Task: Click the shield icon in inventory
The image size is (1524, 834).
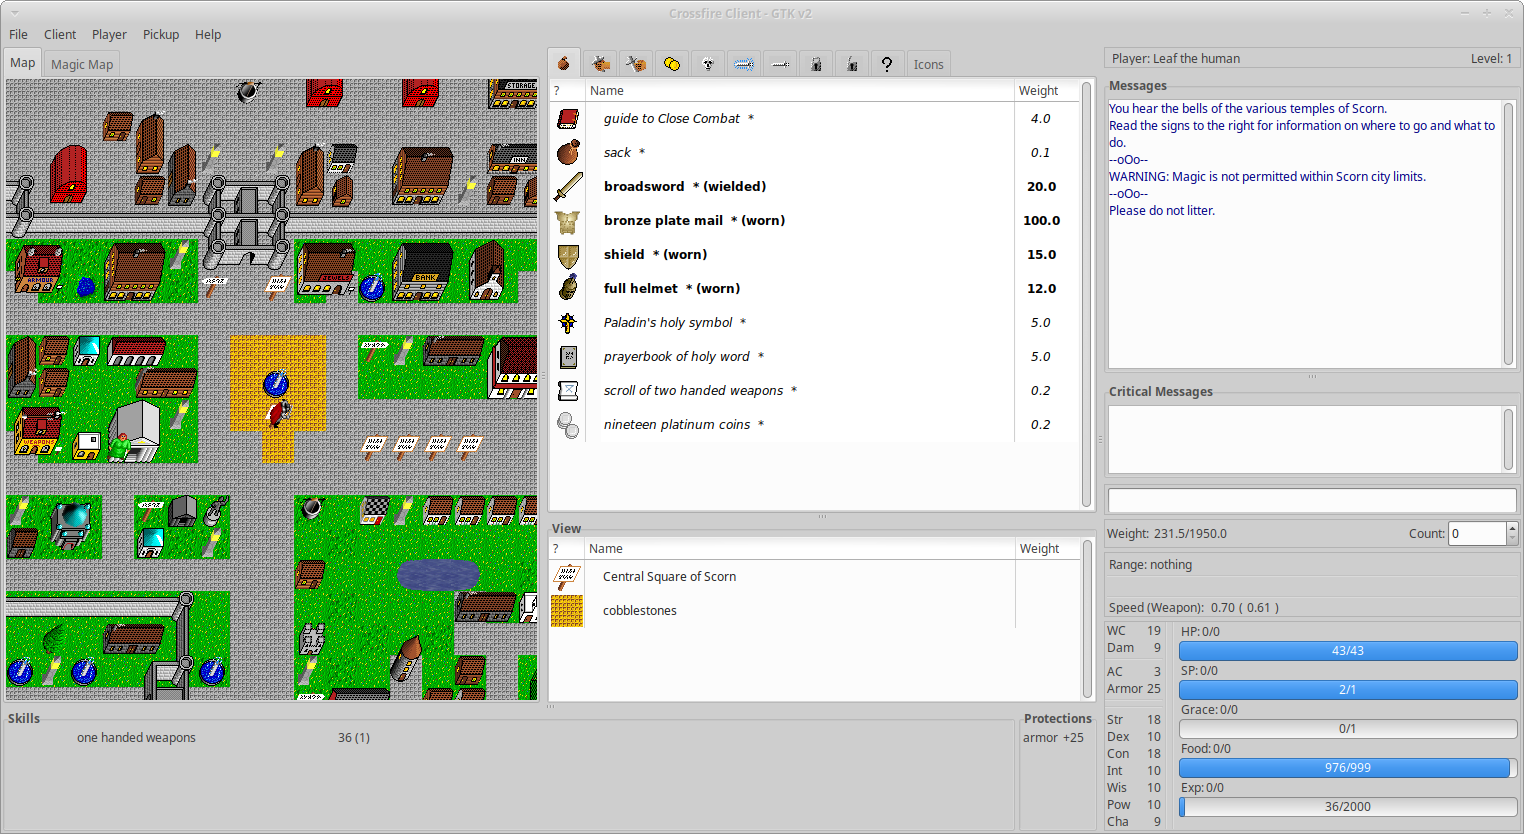Action: pyautogui.click(x=568, y=255)
